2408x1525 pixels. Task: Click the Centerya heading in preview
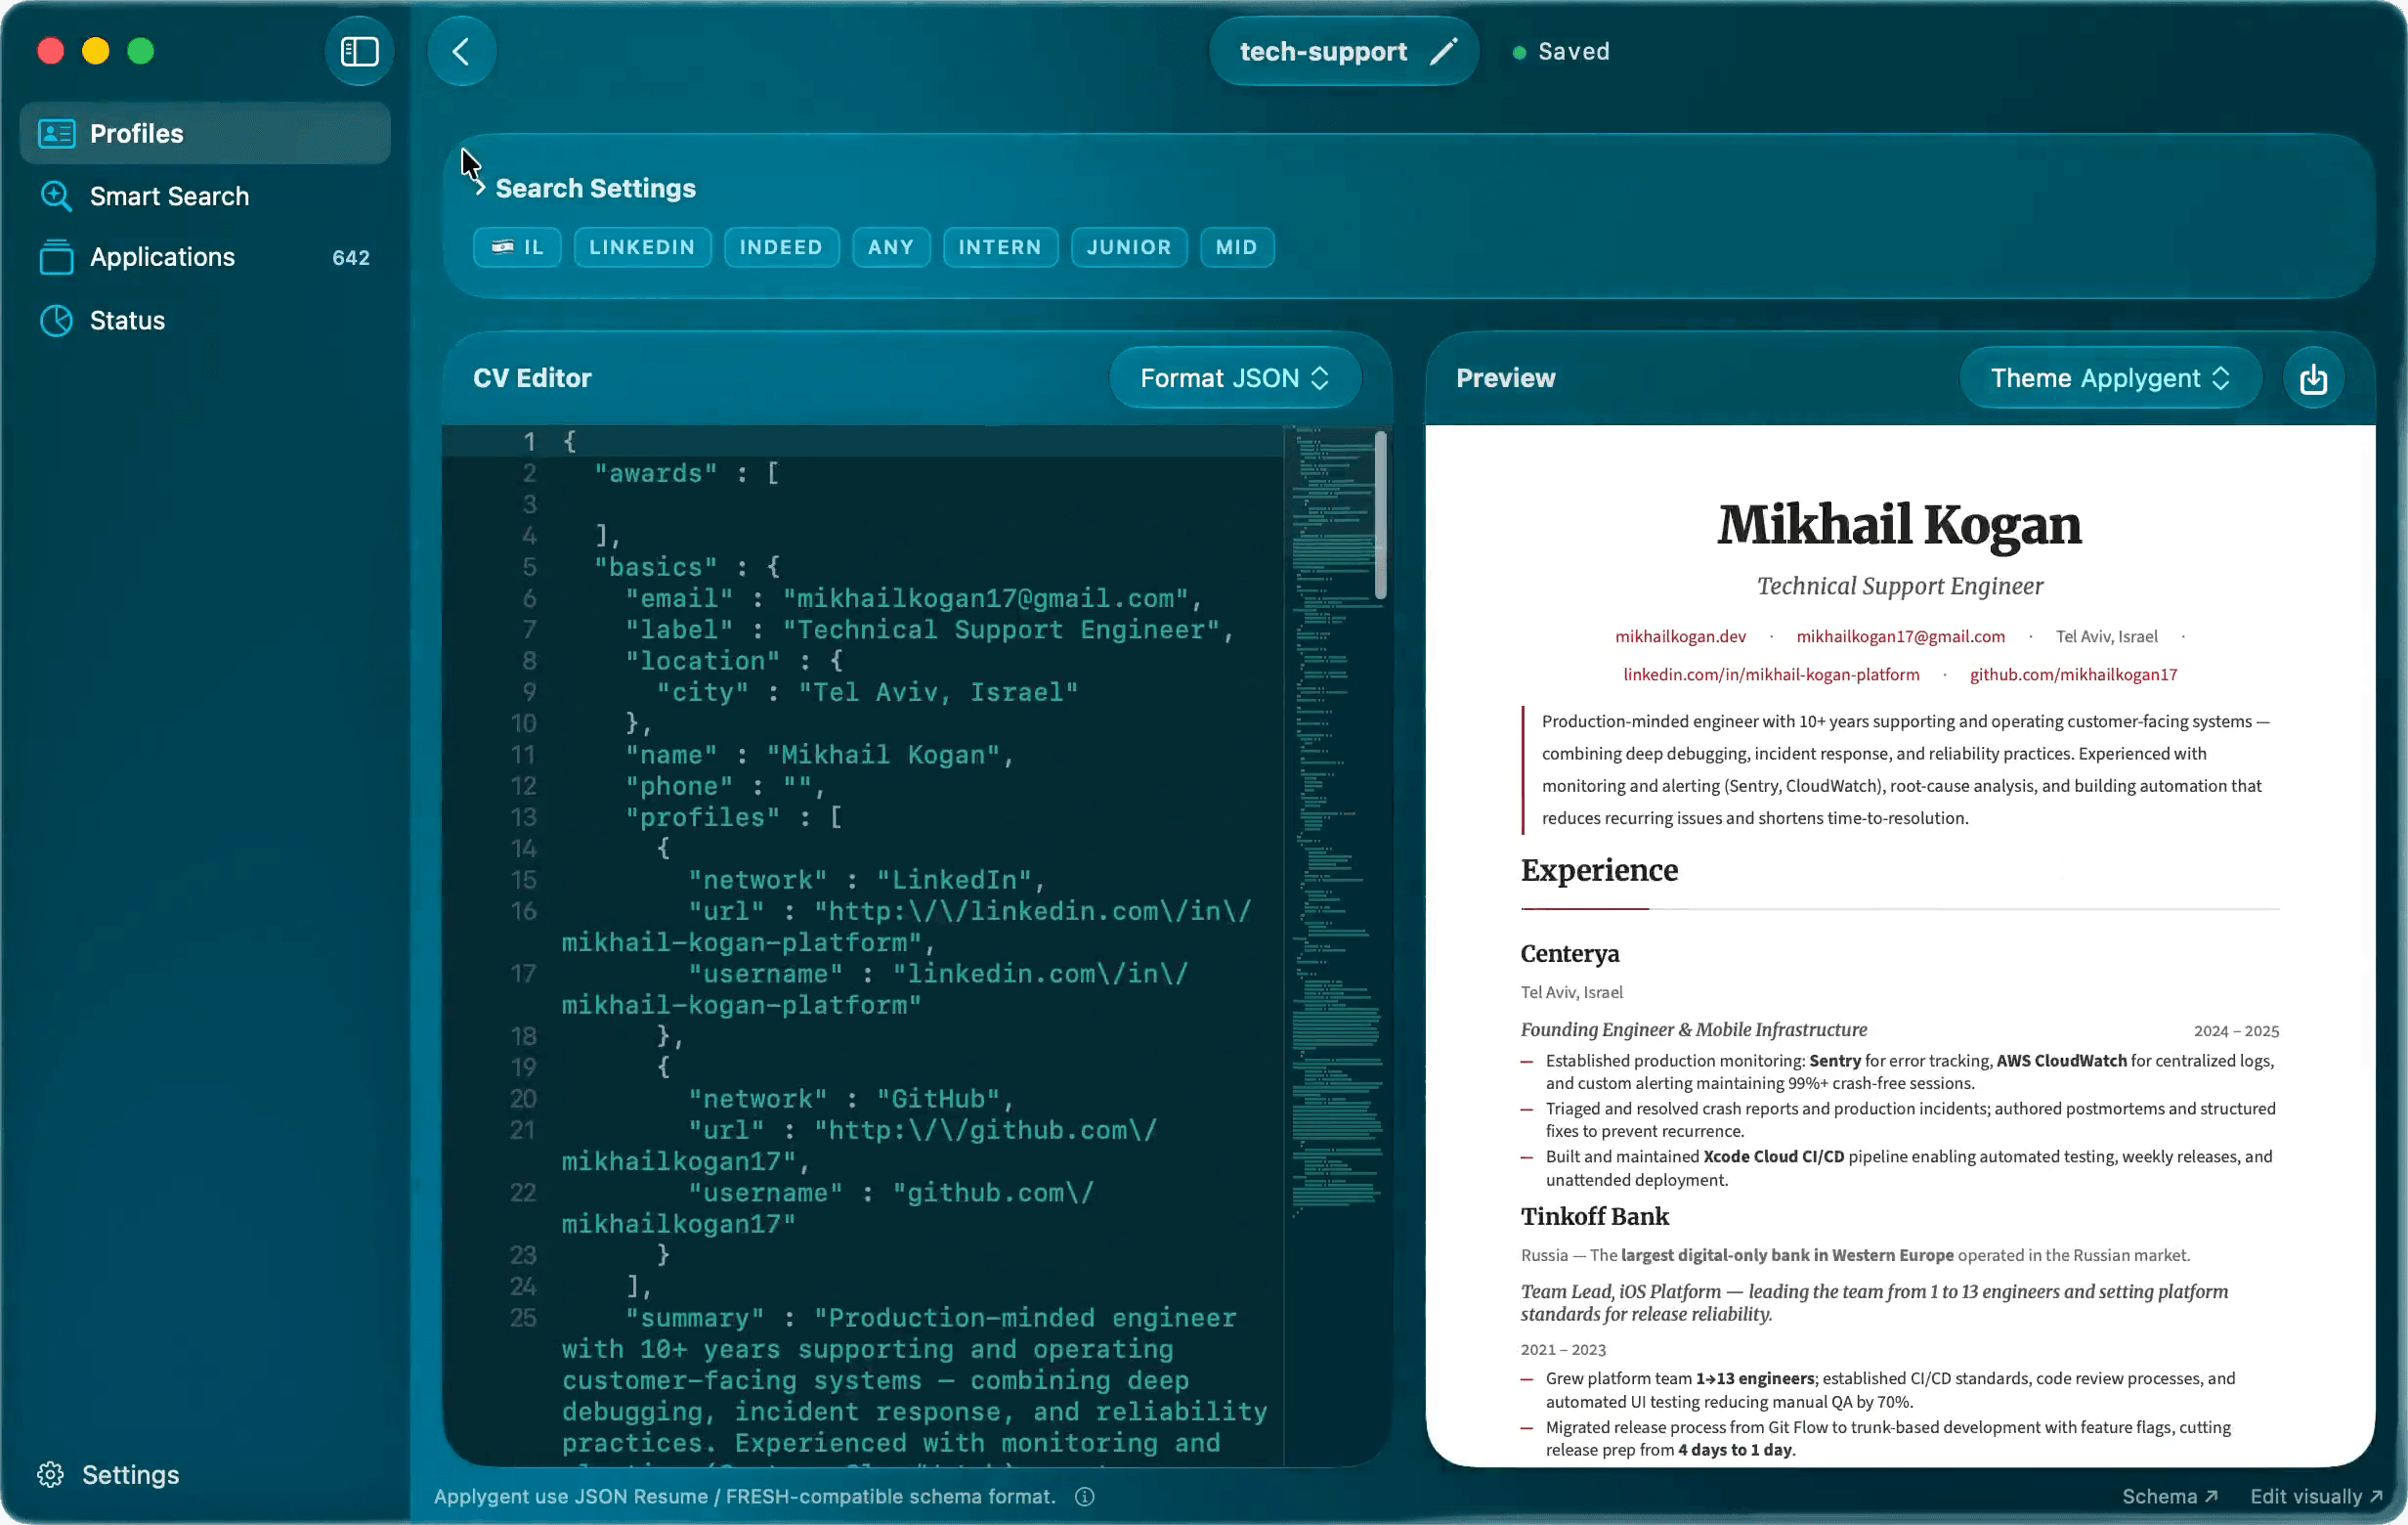point(1570,953)
